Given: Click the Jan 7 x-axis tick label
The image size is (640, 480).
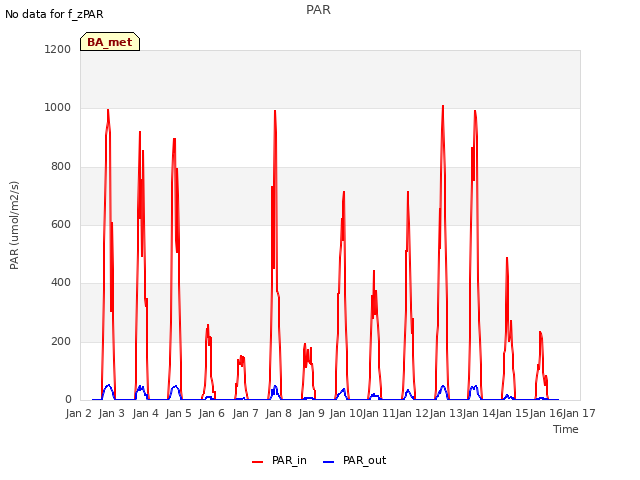Looking at the screenshot, I should click(x=245, y=413).
